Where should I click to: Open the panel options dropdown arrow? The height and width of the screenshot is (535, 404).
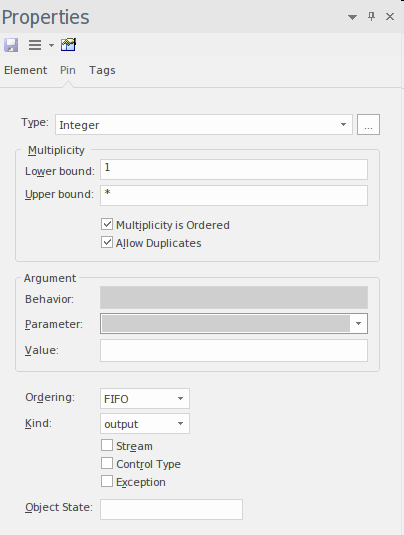352,17
